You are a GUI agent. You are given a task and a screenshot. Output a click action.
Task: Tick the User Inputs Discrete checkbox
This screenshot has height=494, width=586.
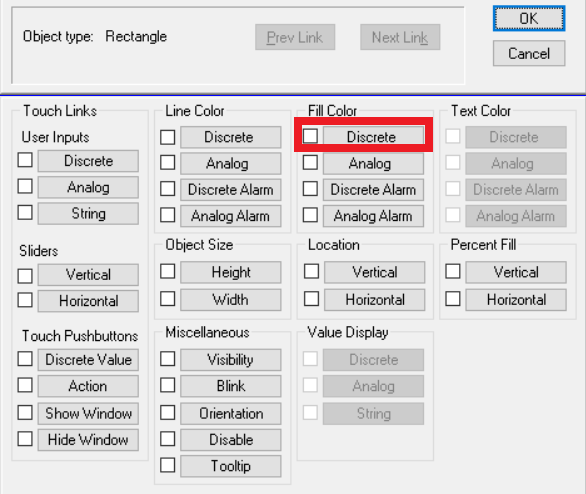click(x=25, y=160)
